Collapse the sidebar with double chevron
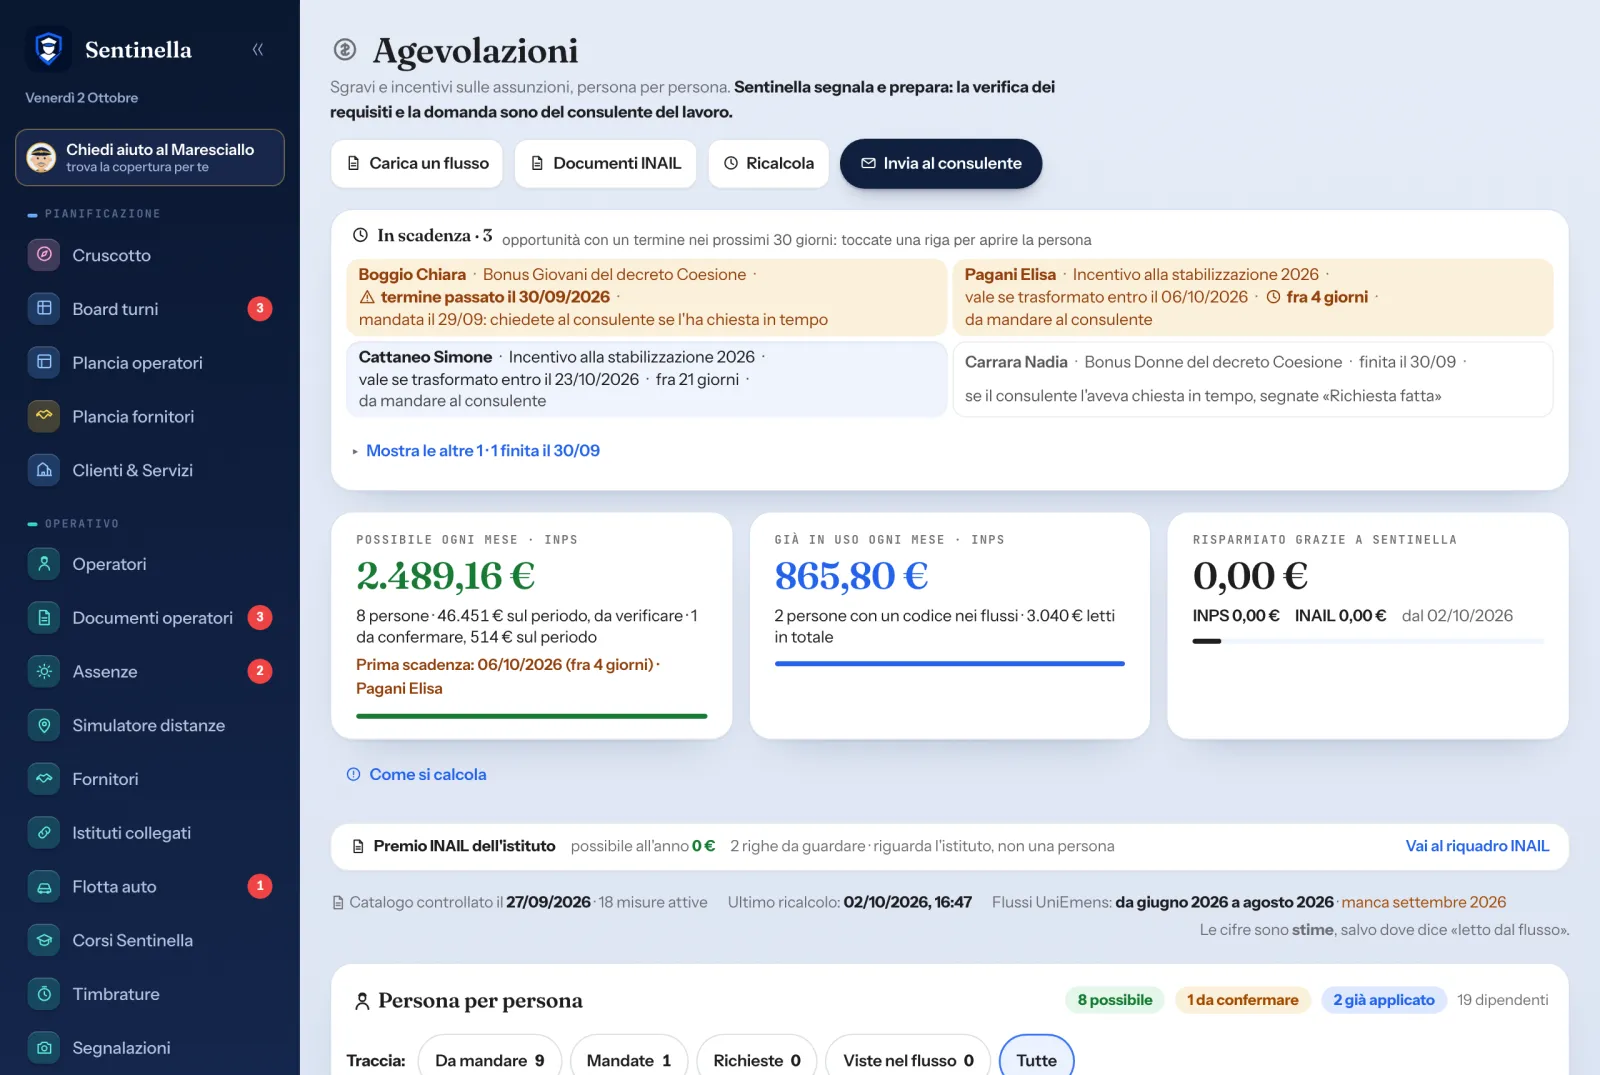The image size is (1600, 1075). tap(258, 49)
